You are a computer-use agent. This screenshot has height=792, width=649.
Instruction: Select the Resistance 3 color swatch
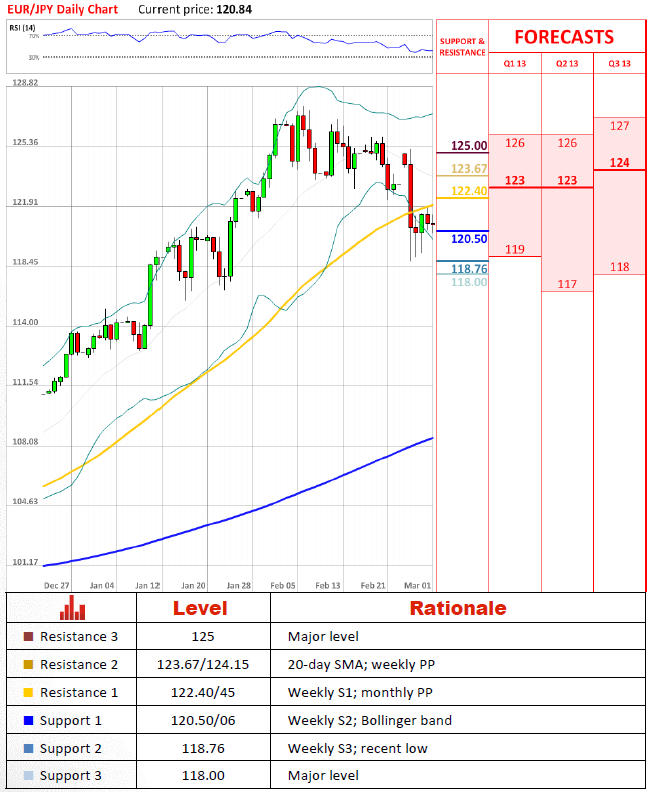coord(28,636)
